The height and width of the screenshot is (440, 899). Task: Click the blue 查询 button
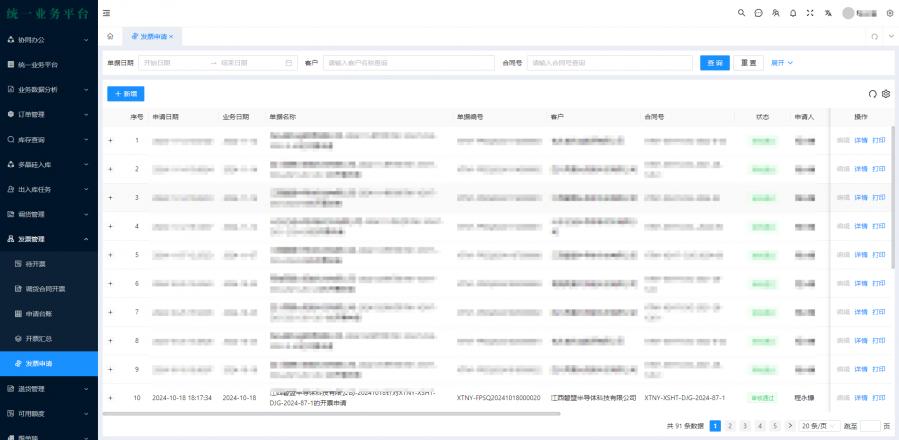click(714, 62)
